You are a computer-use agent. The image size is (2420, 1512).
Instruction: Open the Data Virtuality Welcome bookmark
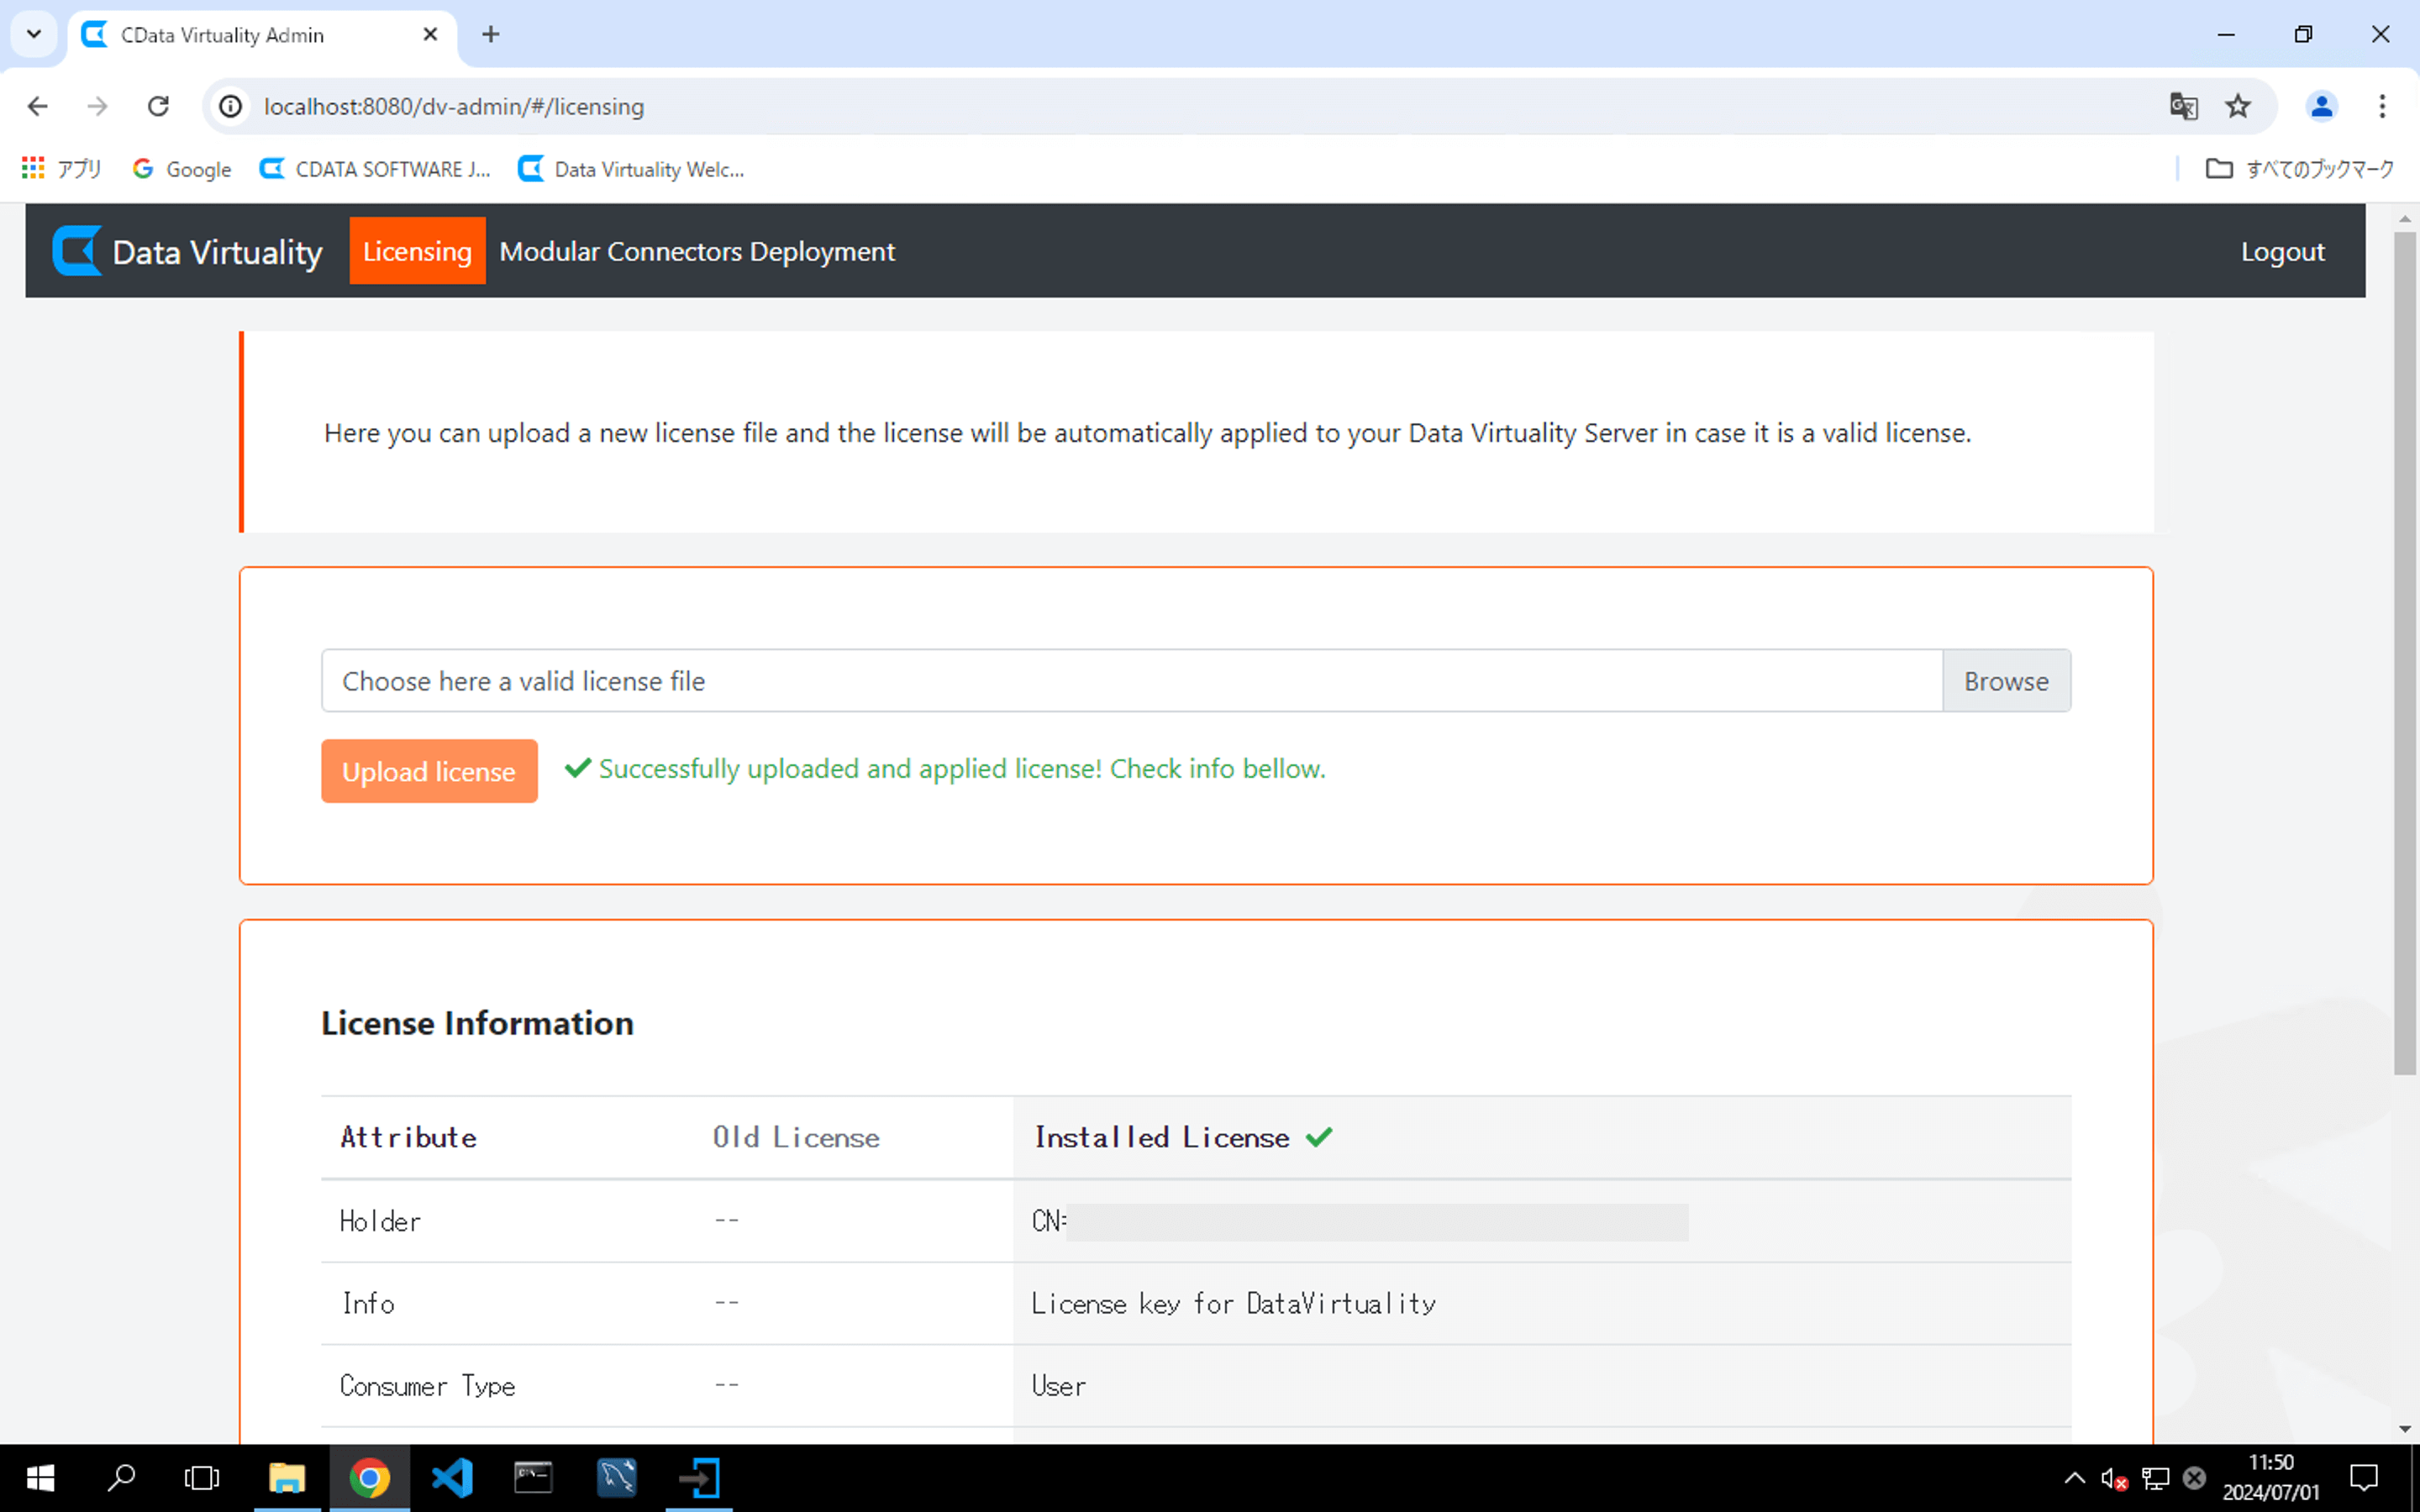point(632,169)
